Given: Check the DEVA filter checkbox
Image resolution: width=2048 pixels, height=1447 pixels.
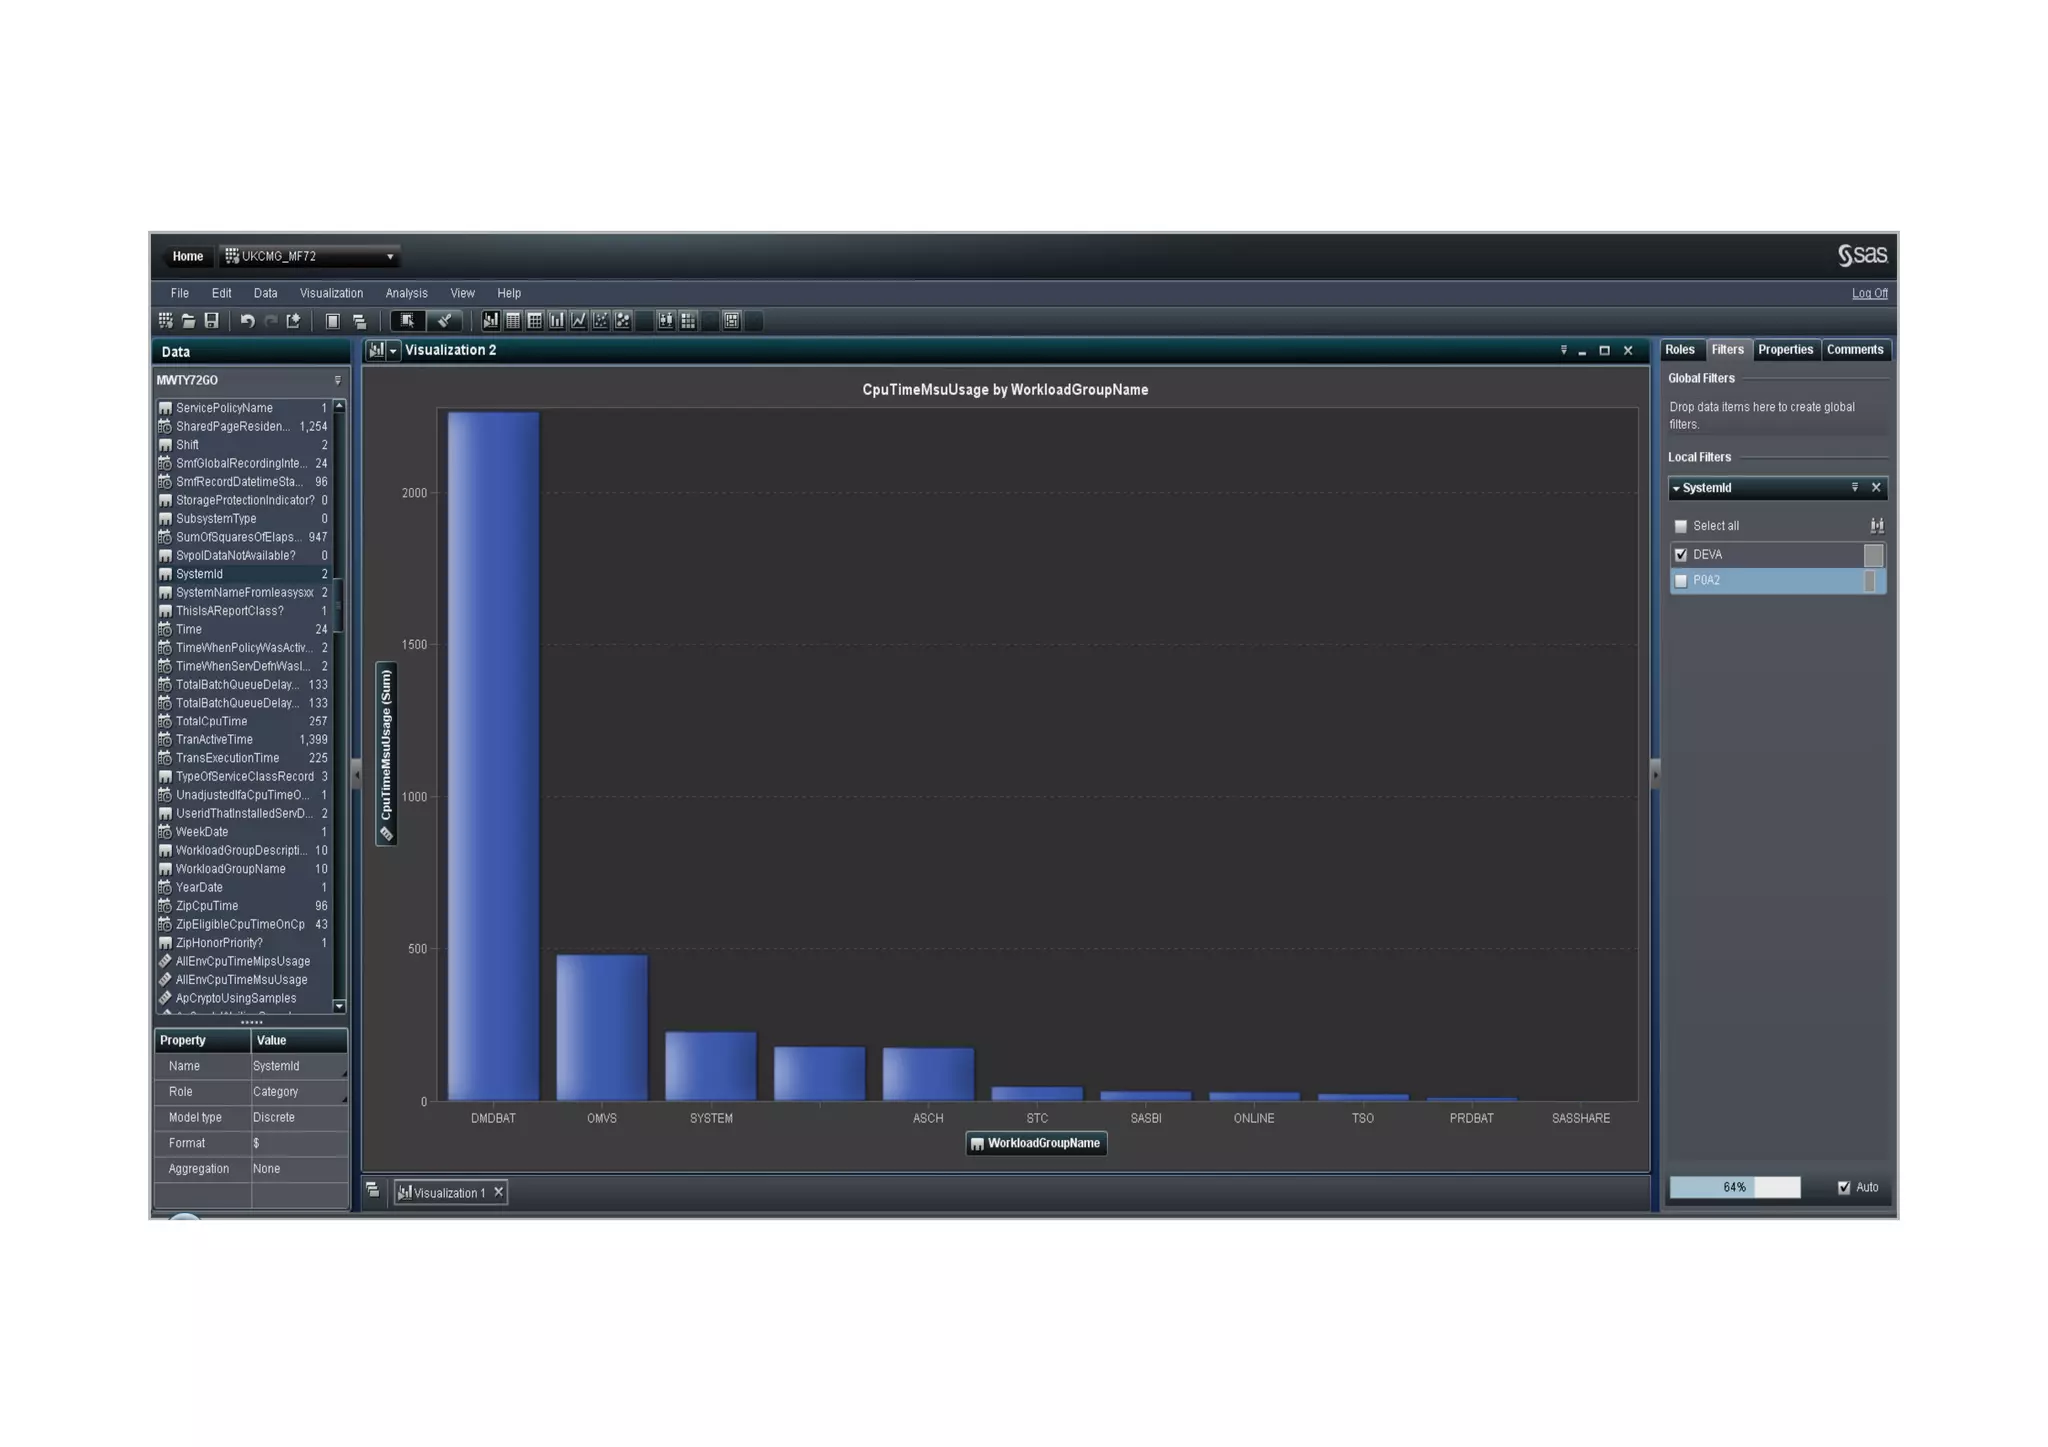Looking at the screenshot, I should pyautogui.click(x=1681, y=555).
